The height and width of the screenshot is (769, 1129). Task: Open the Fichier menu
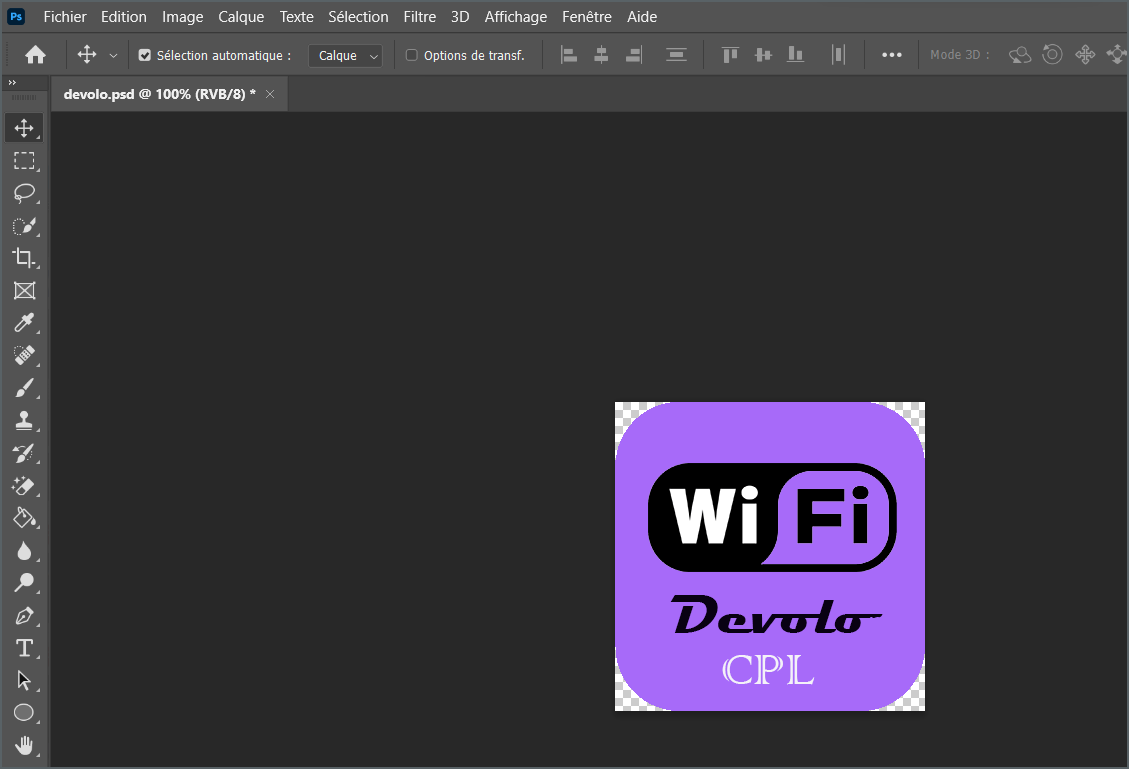[65, 17]
